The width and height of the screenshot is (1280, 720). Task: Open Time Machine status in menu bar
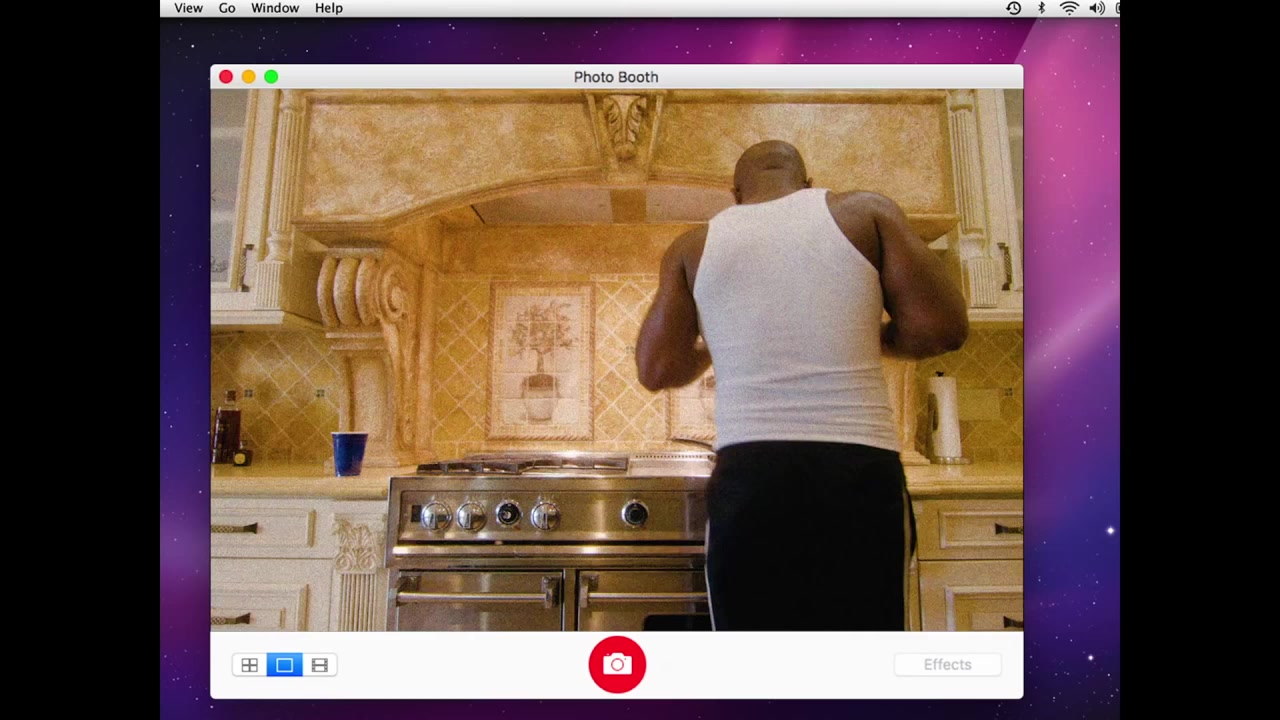[x=1014, y=8]
